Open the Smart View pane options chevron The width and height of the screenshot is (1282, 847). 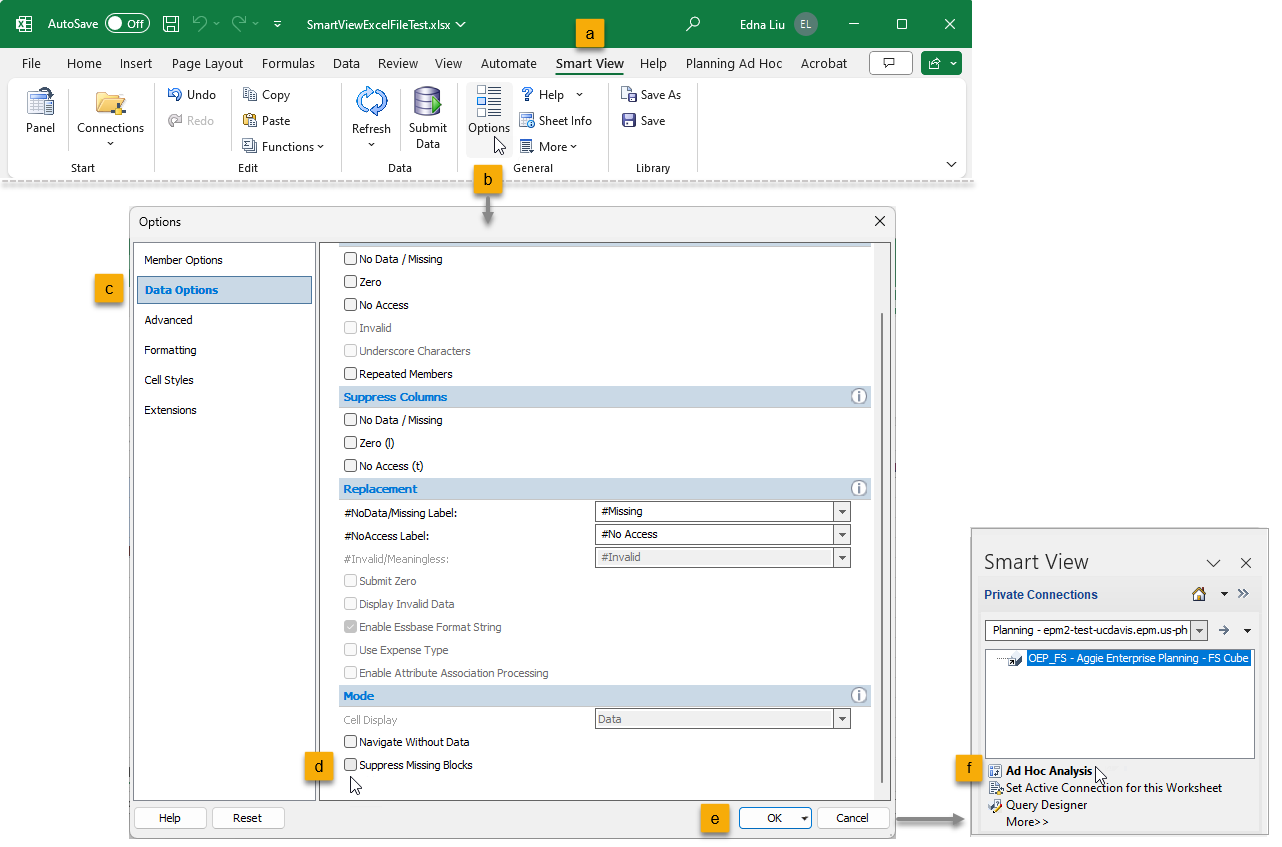point(1213,563)
